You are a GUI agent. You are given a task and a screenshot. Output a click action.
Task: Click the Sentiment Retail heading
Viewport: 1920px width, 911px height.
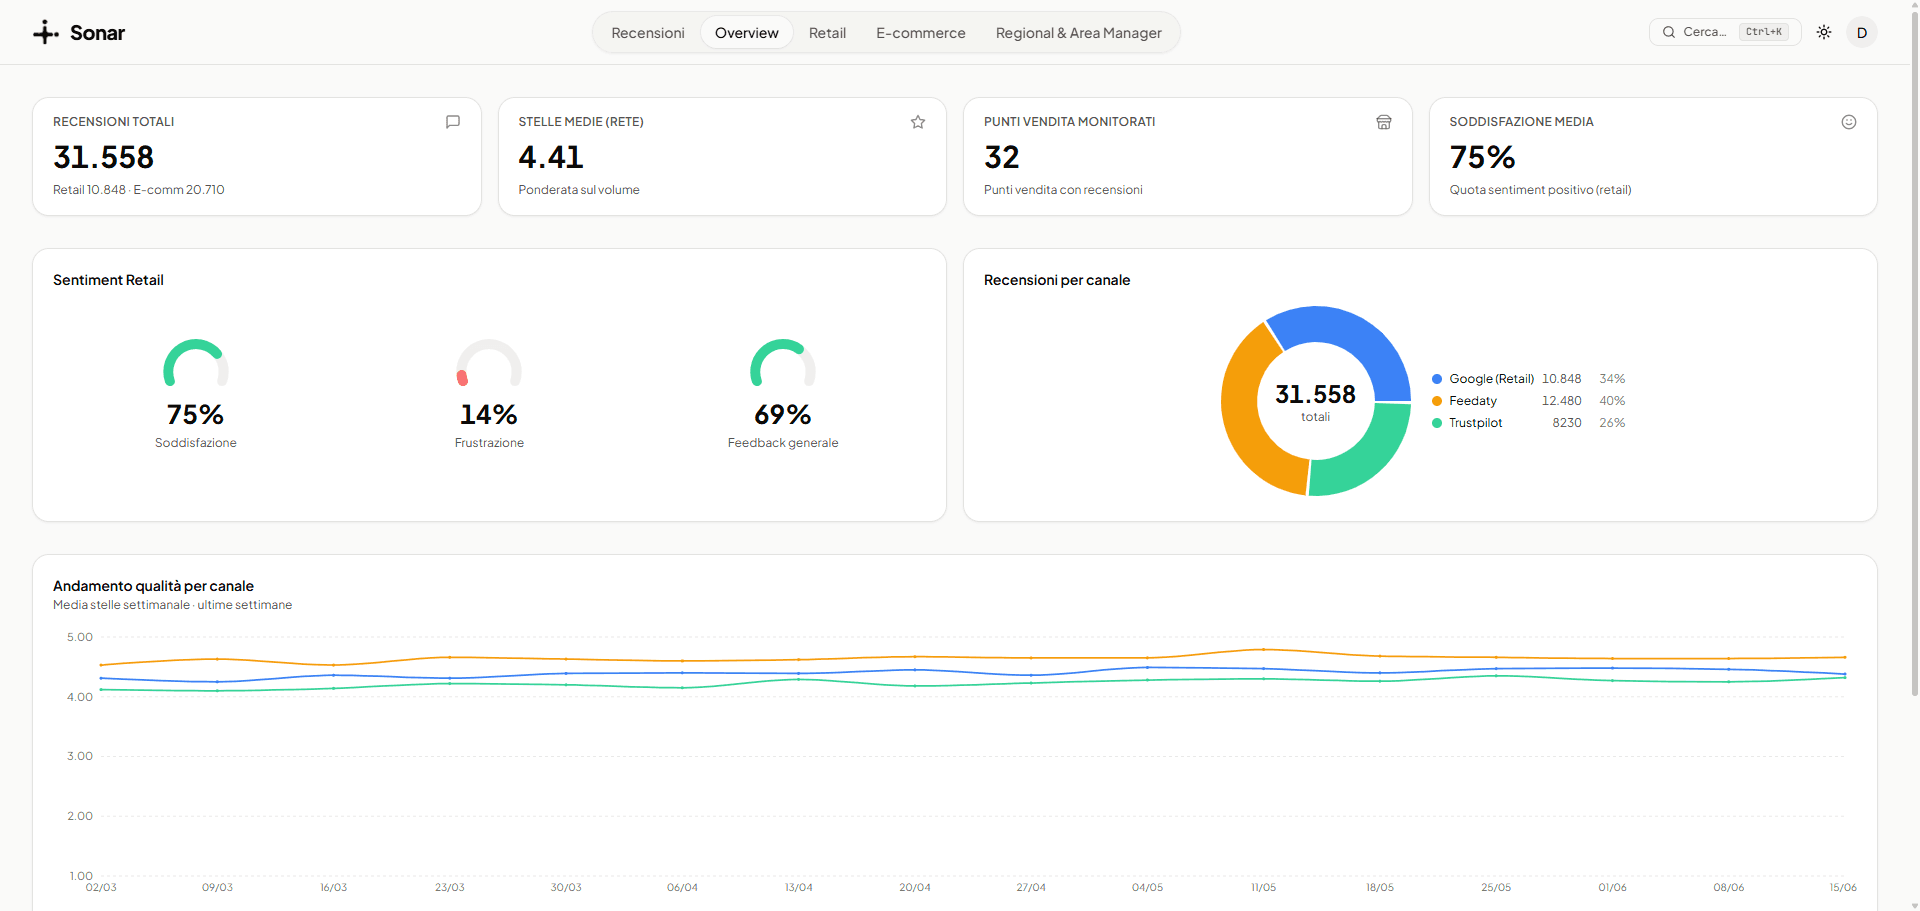pos(108,280)
